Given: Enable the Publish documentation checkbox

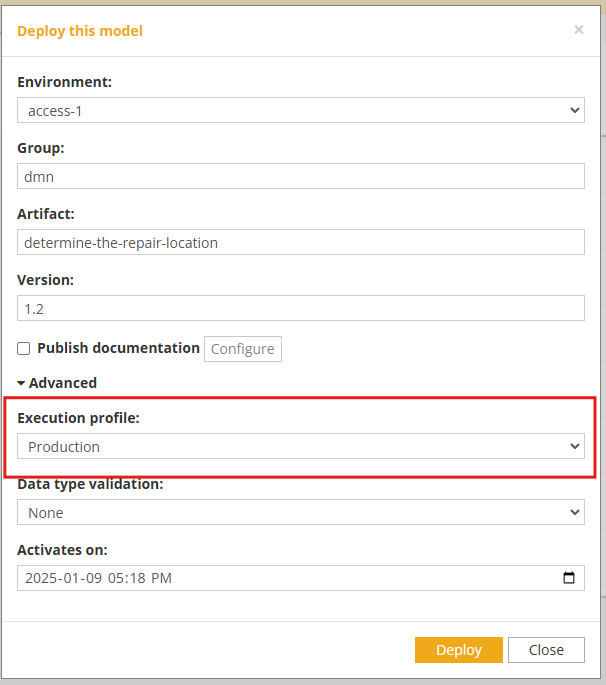Looking at the screenshot, I should (24, 349).
